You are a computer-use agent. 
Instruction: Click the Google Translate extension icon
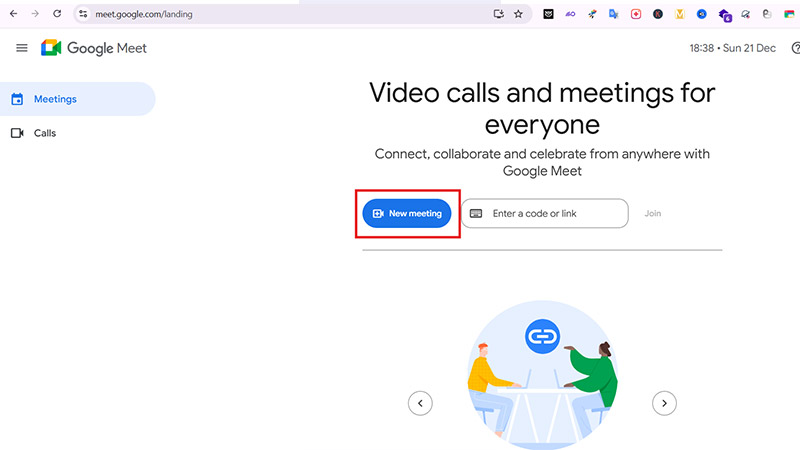point(614,14)
